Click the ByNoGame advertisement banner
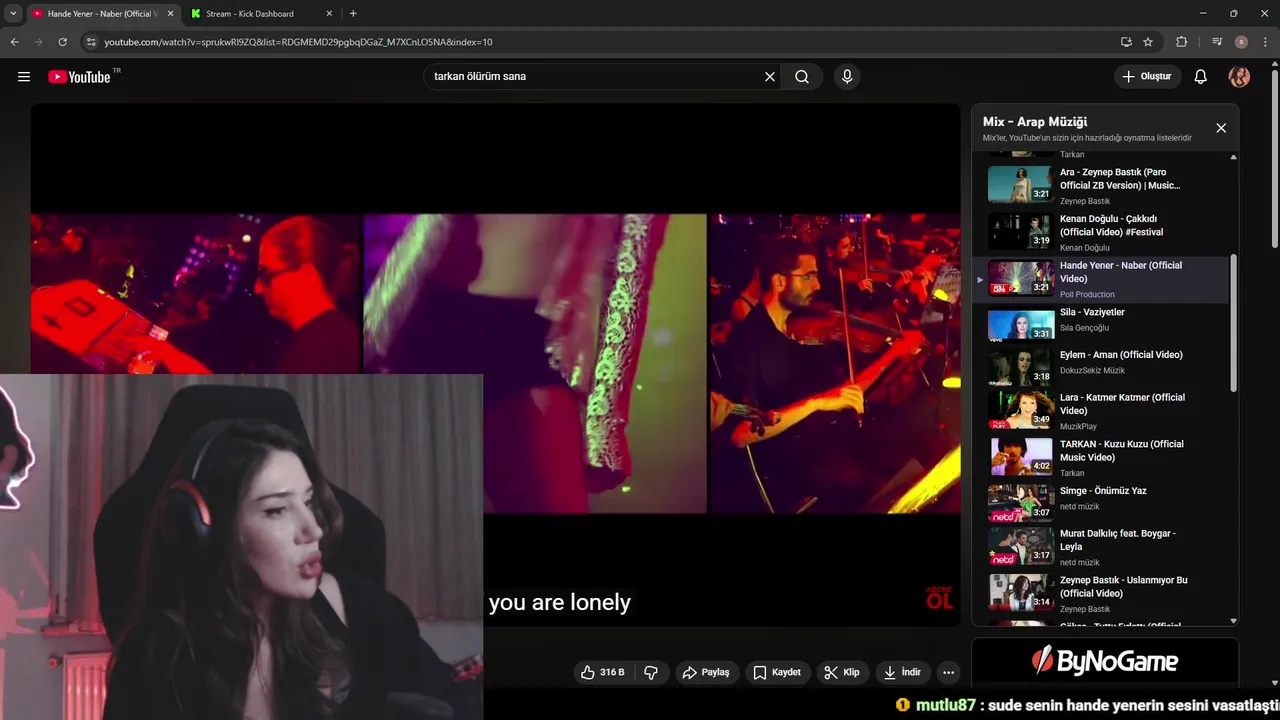 [x=1105, y=662]
